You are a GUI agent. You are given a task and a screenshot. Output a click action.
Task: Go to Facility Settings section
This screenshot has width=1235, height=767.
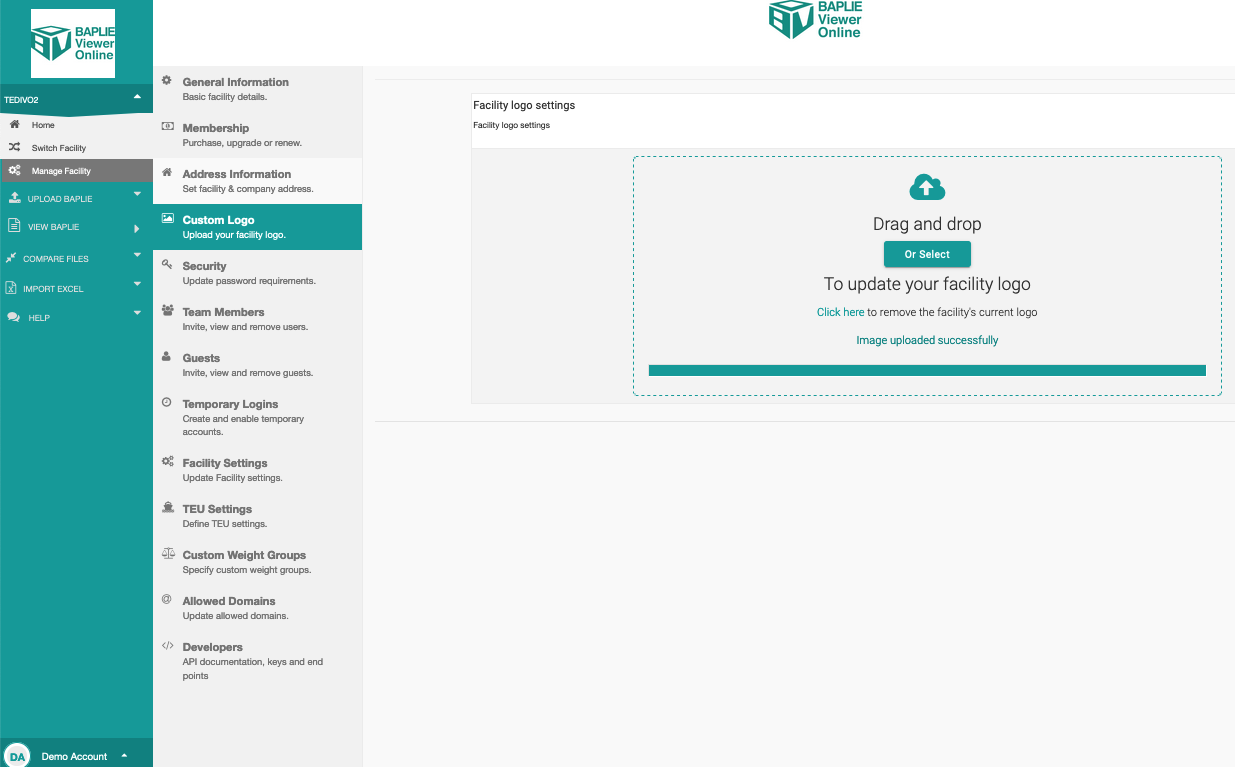coord(224,463)
